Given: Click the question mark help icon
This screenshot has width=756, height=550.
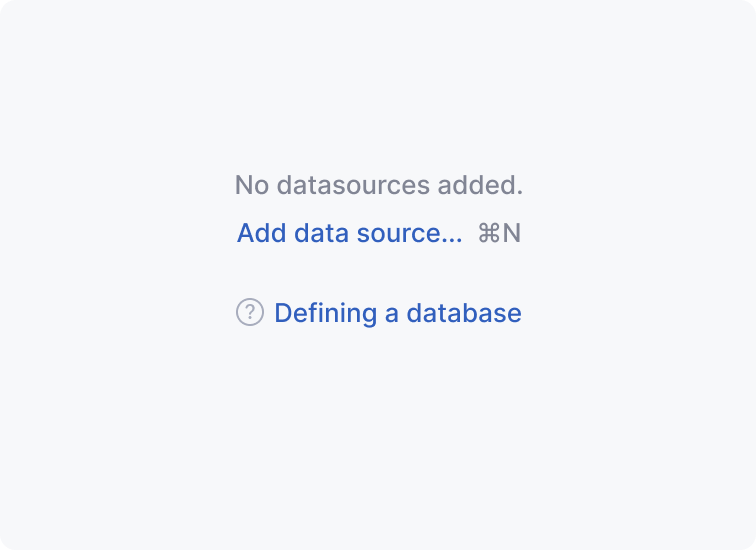Looking at the screenshot, I should tap(249, 313).
